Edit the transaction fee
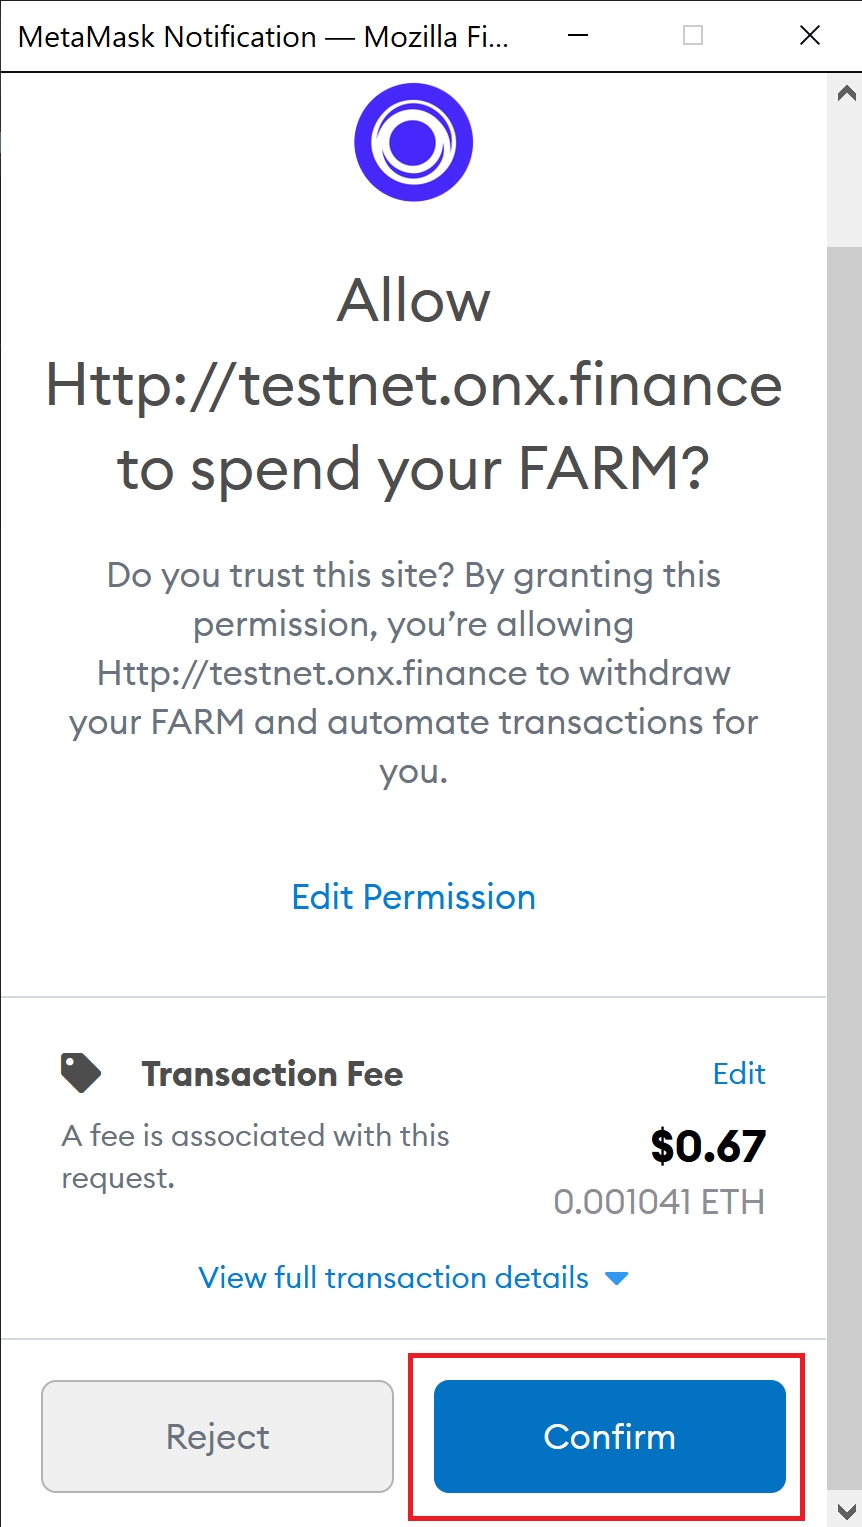Screen dimensions: 862x1527 [x=739, y=1073]
